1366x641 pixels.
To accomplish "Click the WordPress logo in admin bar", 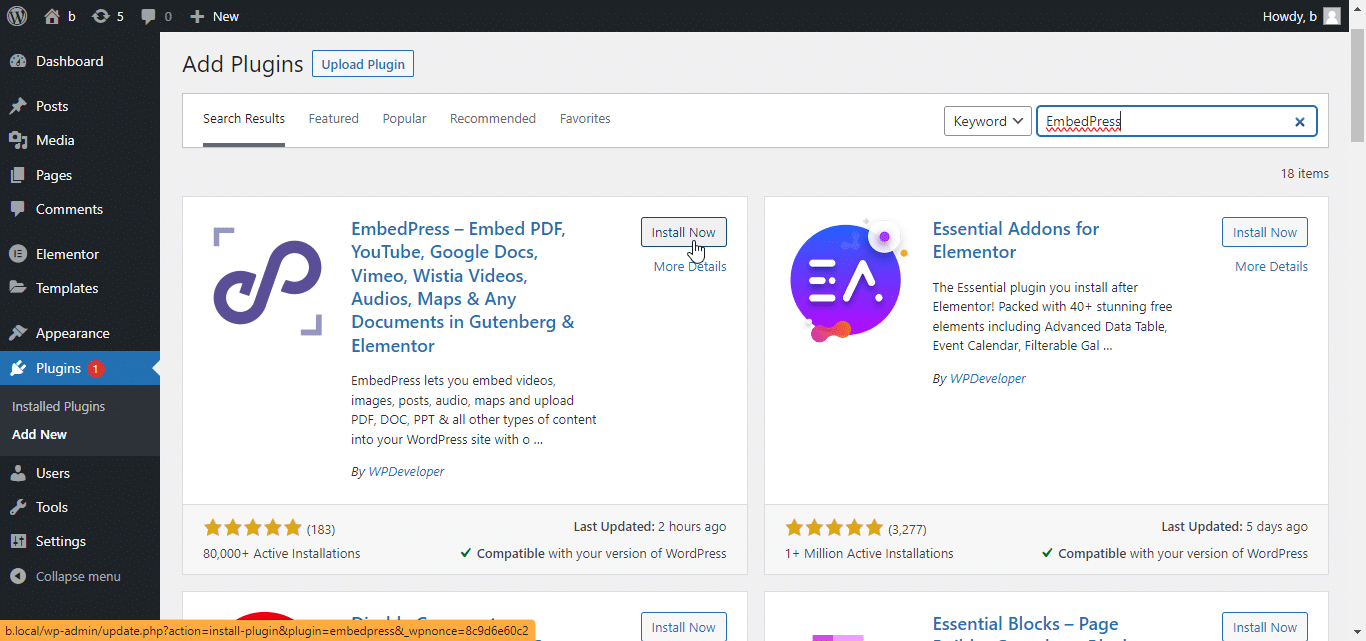I will [x=17, y=16].
